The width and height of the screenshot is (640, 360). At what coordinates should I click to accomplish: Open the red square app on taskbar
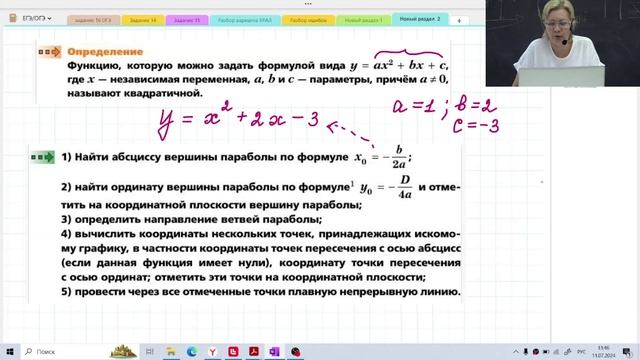(233, 351)
